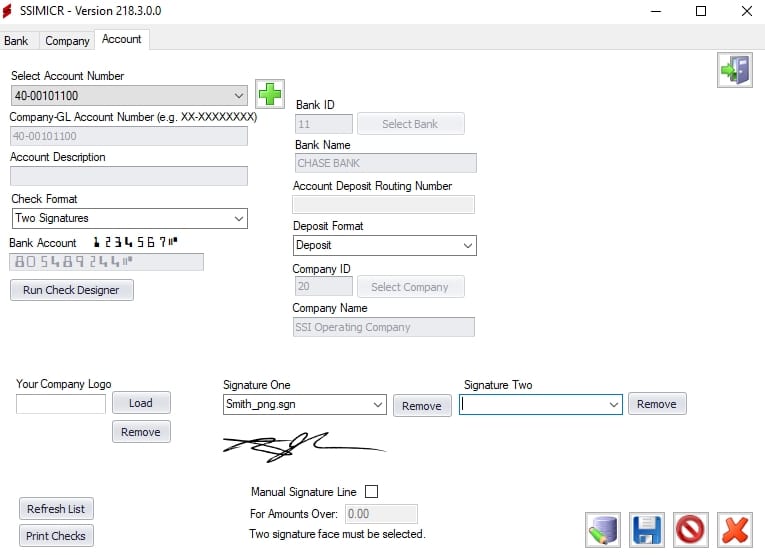The width and height of the screenshot is (765, 555).
Task: Expand the Signature One dropdown
Action: pyautogui.click(x=304, y=404)
